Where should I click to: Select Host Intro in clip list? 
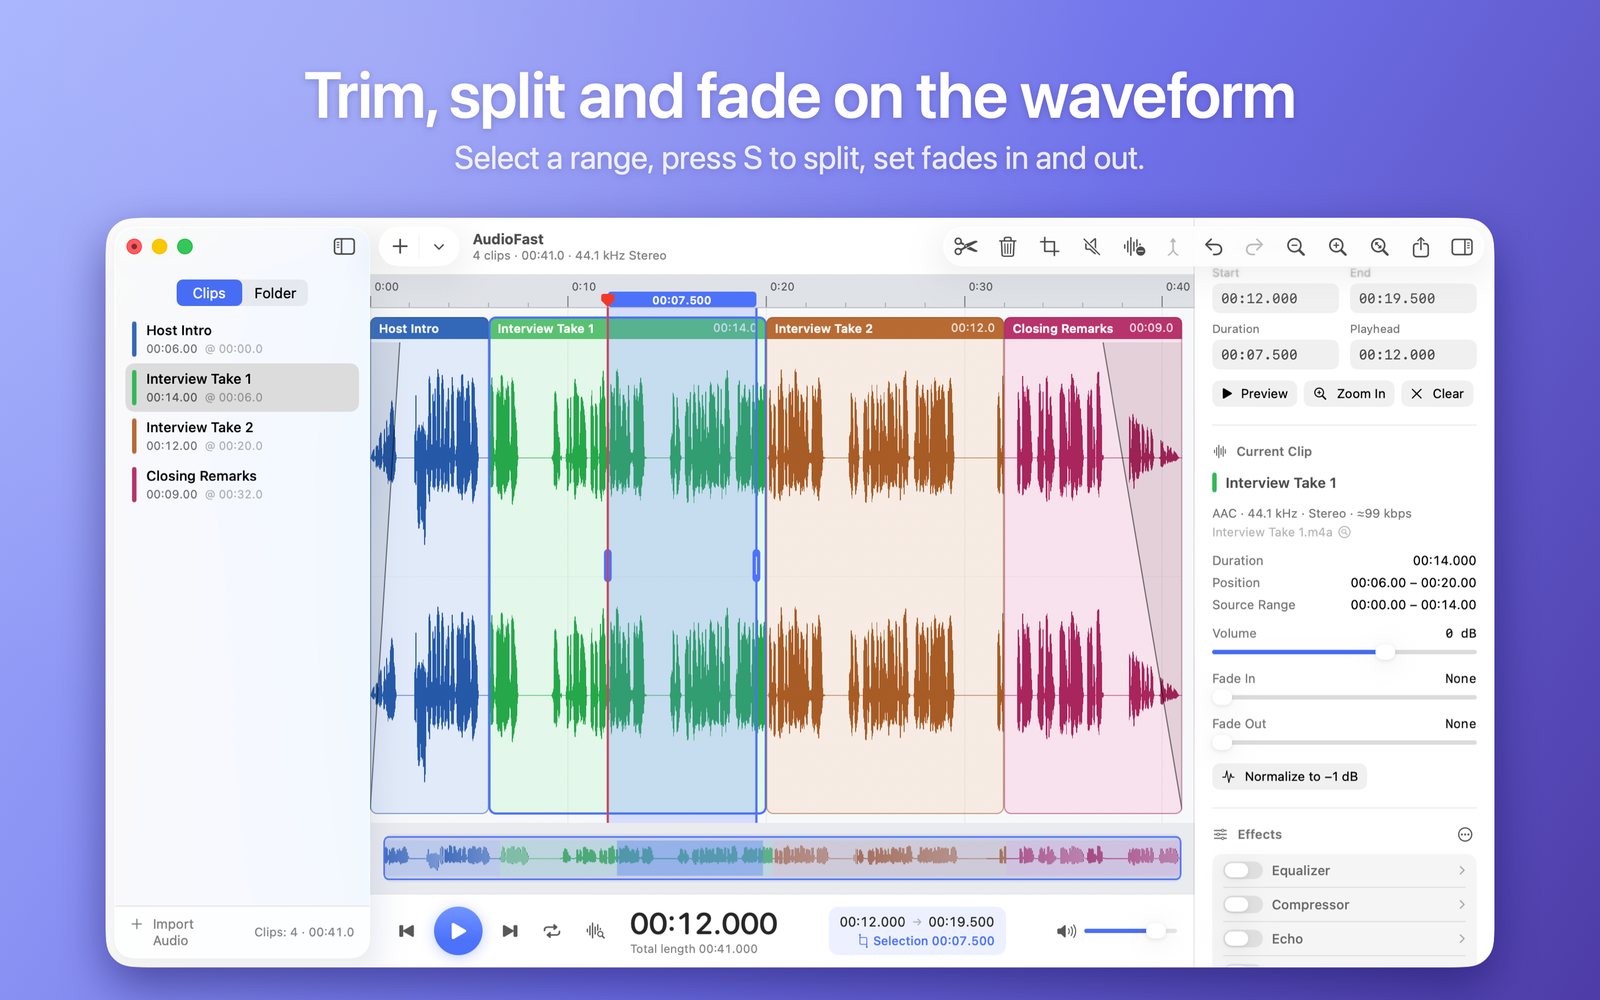[243, 339]
